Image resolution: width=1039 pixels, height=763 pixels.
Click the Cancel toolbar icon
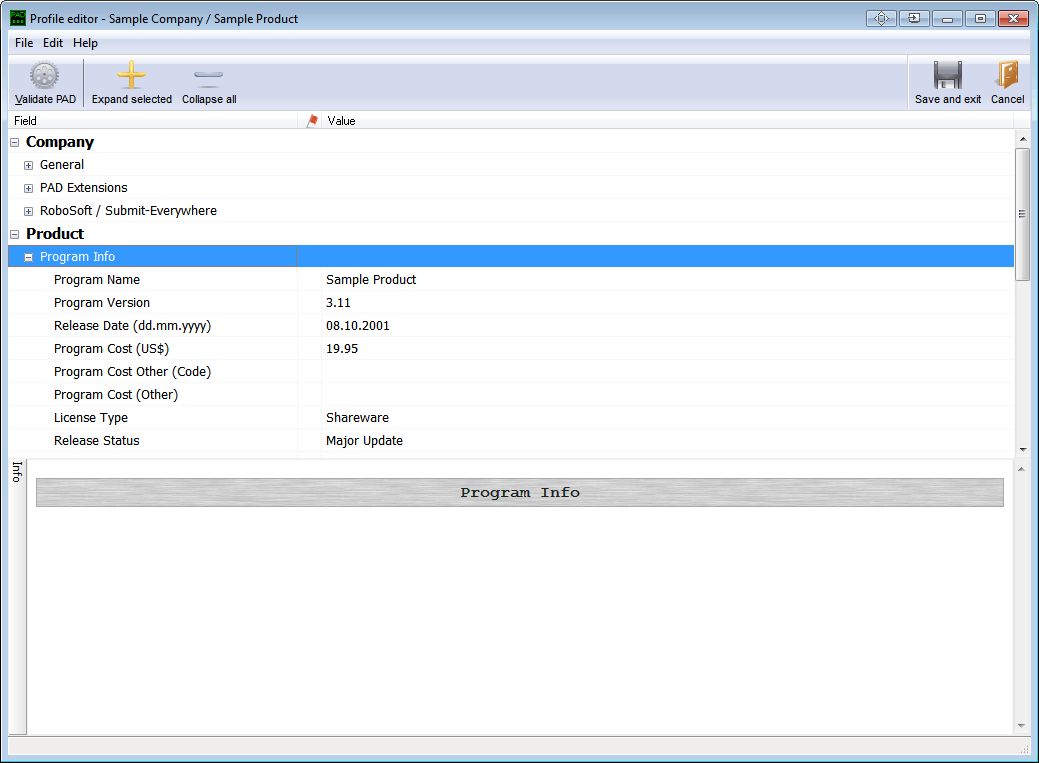click(x=1007, y=74)
